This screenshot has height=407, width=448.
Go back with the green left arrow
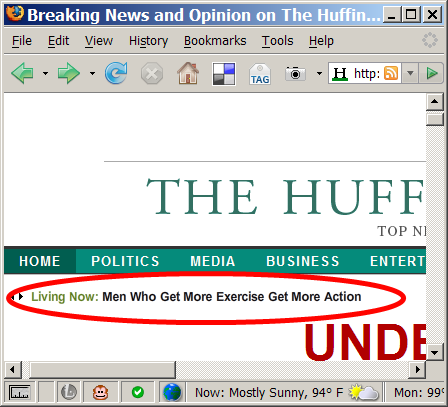pyautogui.click(x=22, y=73)
